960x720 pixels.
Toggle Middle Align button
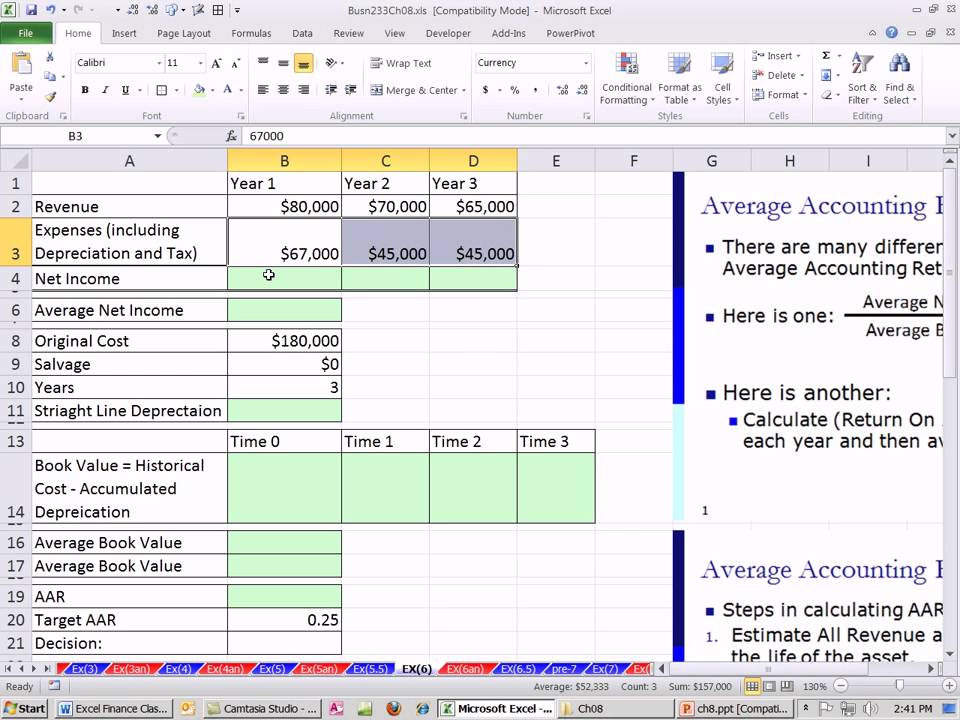[x=283, y=62]
